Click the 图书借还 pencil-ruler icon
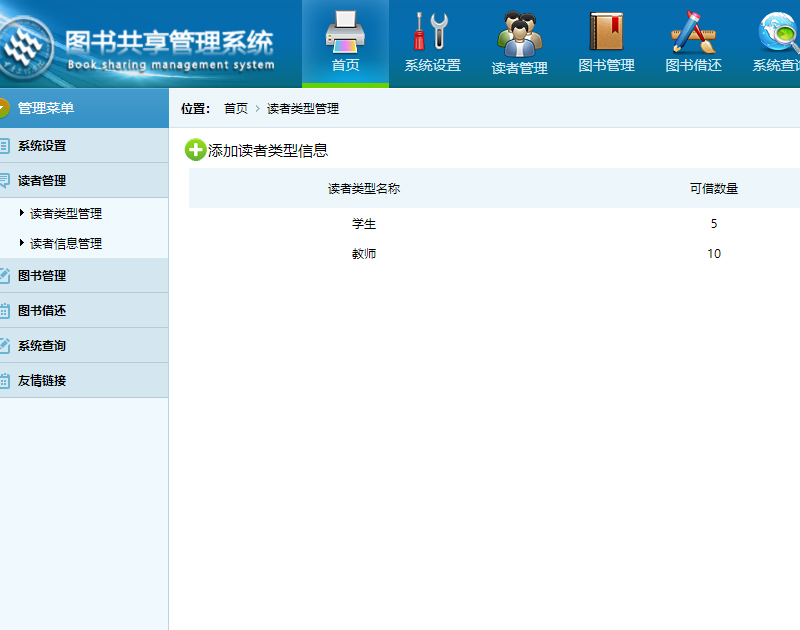The width and height of the screenshot is (800, 630). (x=693, y=32)
